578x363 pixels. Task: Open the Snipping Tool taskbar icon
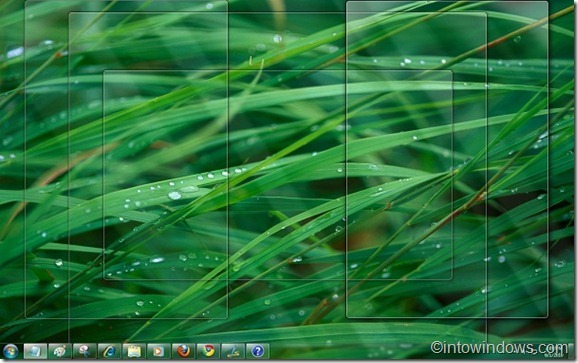click(x=85, y=351)
